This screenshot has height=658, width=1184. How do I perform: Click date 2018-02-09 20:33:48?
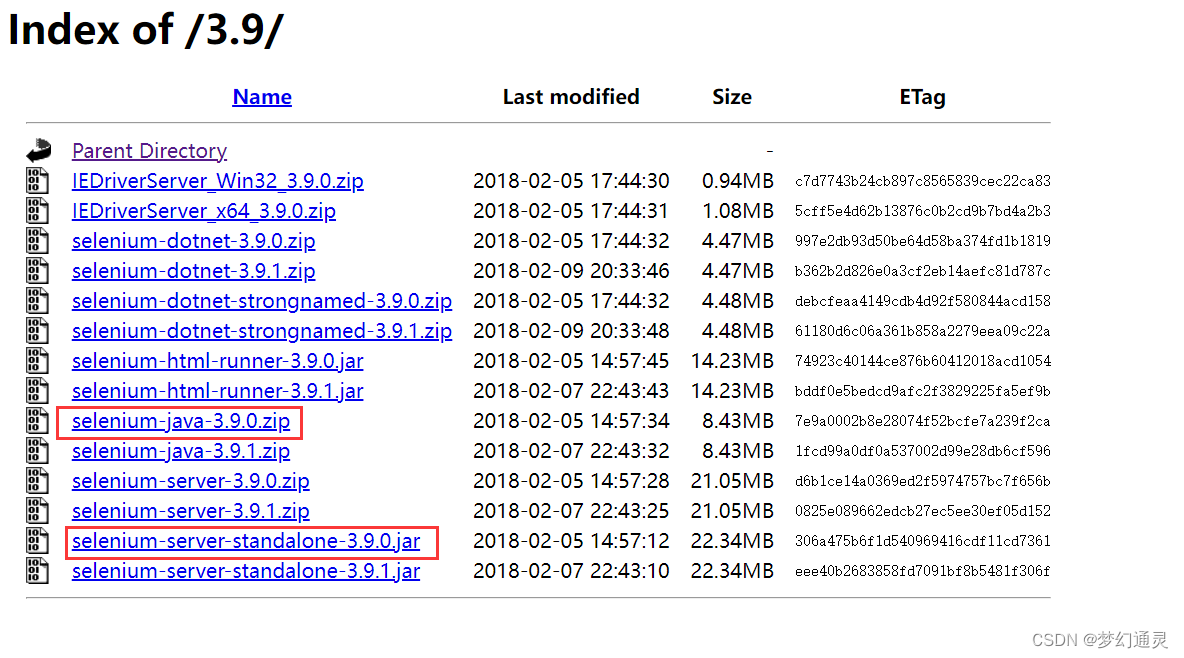(x=571, y=331)
